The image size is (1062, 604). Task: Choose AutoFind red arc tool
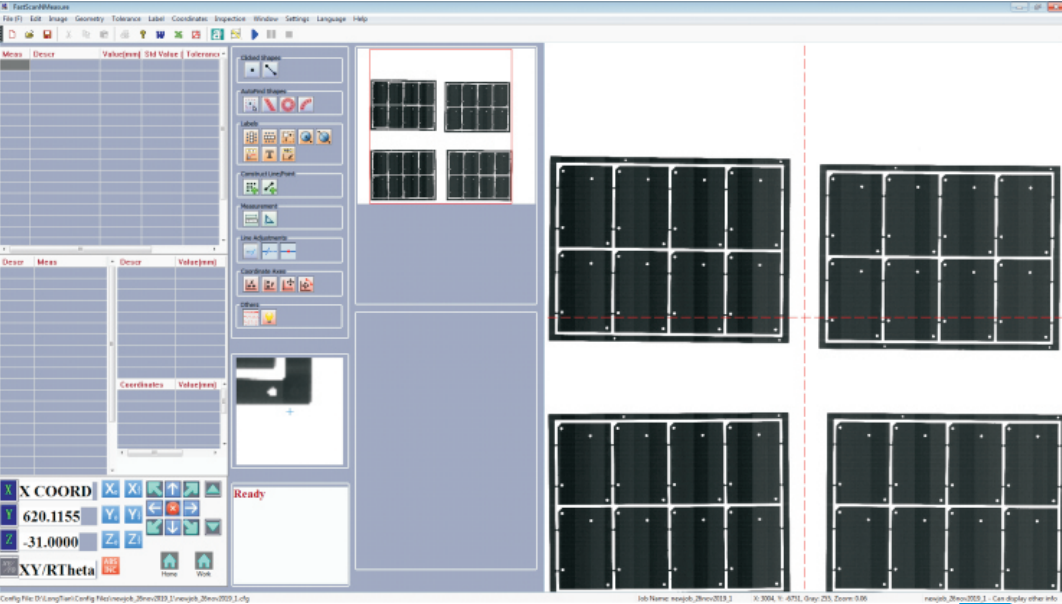tap(306, 104)
